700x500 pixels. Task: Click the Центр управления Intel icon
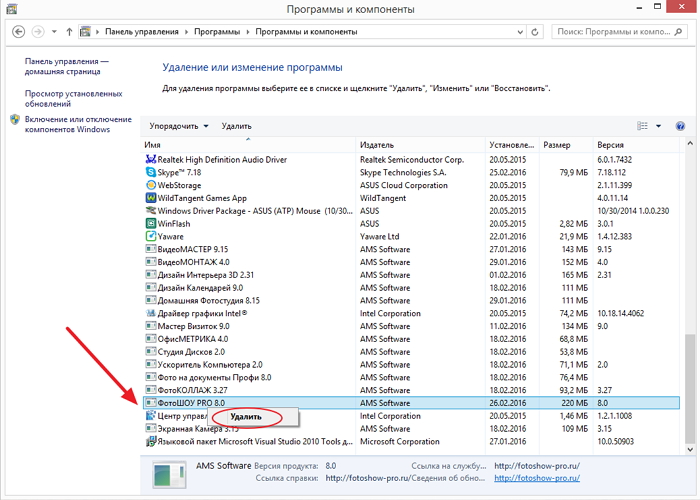[x=151, y=416]
